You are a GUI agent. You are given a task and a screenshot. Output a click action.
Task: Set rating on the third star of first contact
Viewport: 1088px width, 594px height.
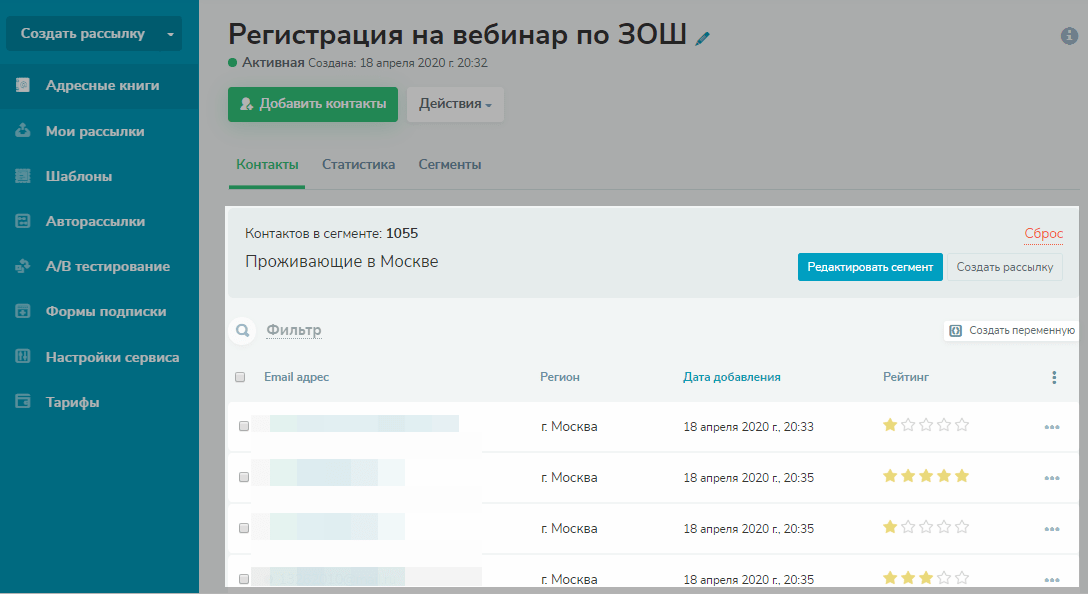click(926, 426)
